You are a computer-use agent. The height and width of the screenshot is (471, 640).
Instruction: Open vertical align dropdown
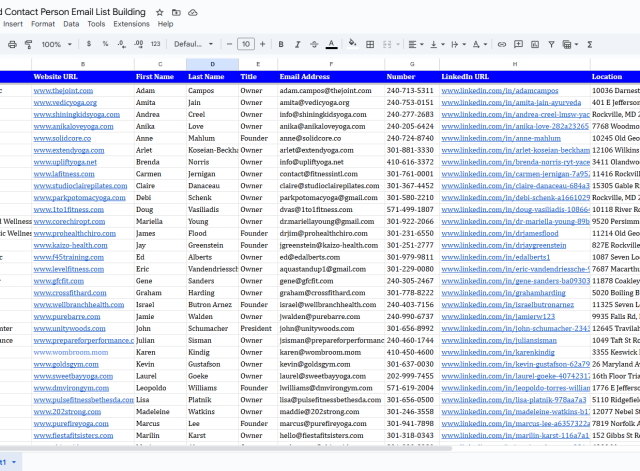tap(437, 44)
